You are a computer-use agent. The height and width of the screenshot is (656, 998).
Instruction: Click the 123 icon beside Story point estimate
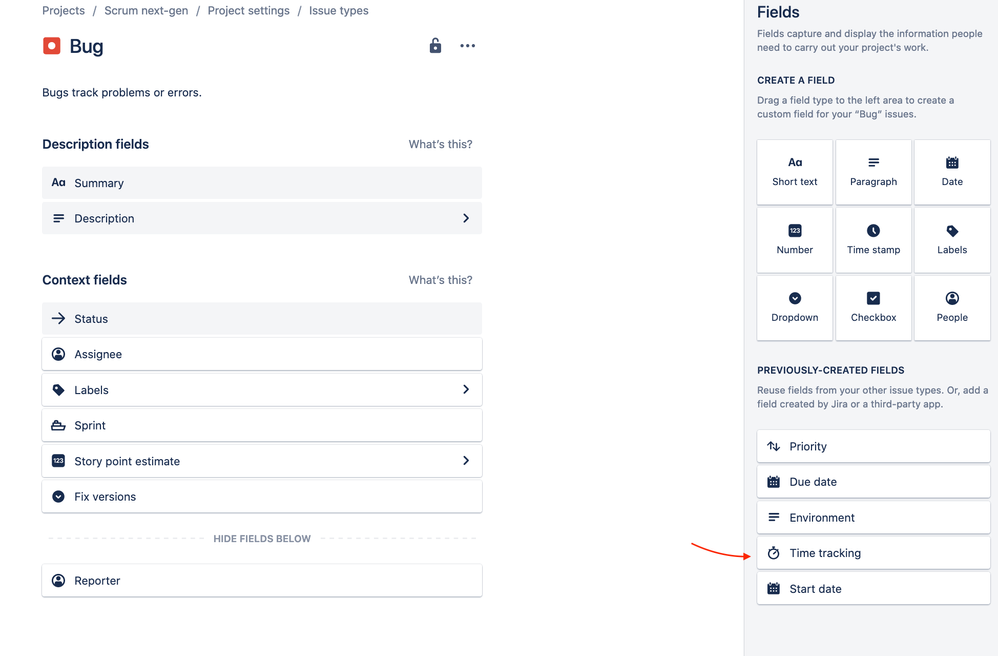[x=59, y=461]
